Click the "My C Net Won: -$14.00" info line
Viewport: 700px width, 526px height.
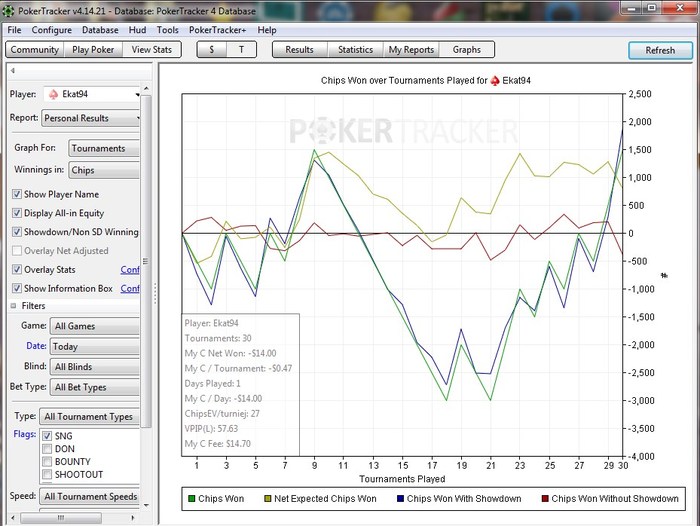coord(230,353)
